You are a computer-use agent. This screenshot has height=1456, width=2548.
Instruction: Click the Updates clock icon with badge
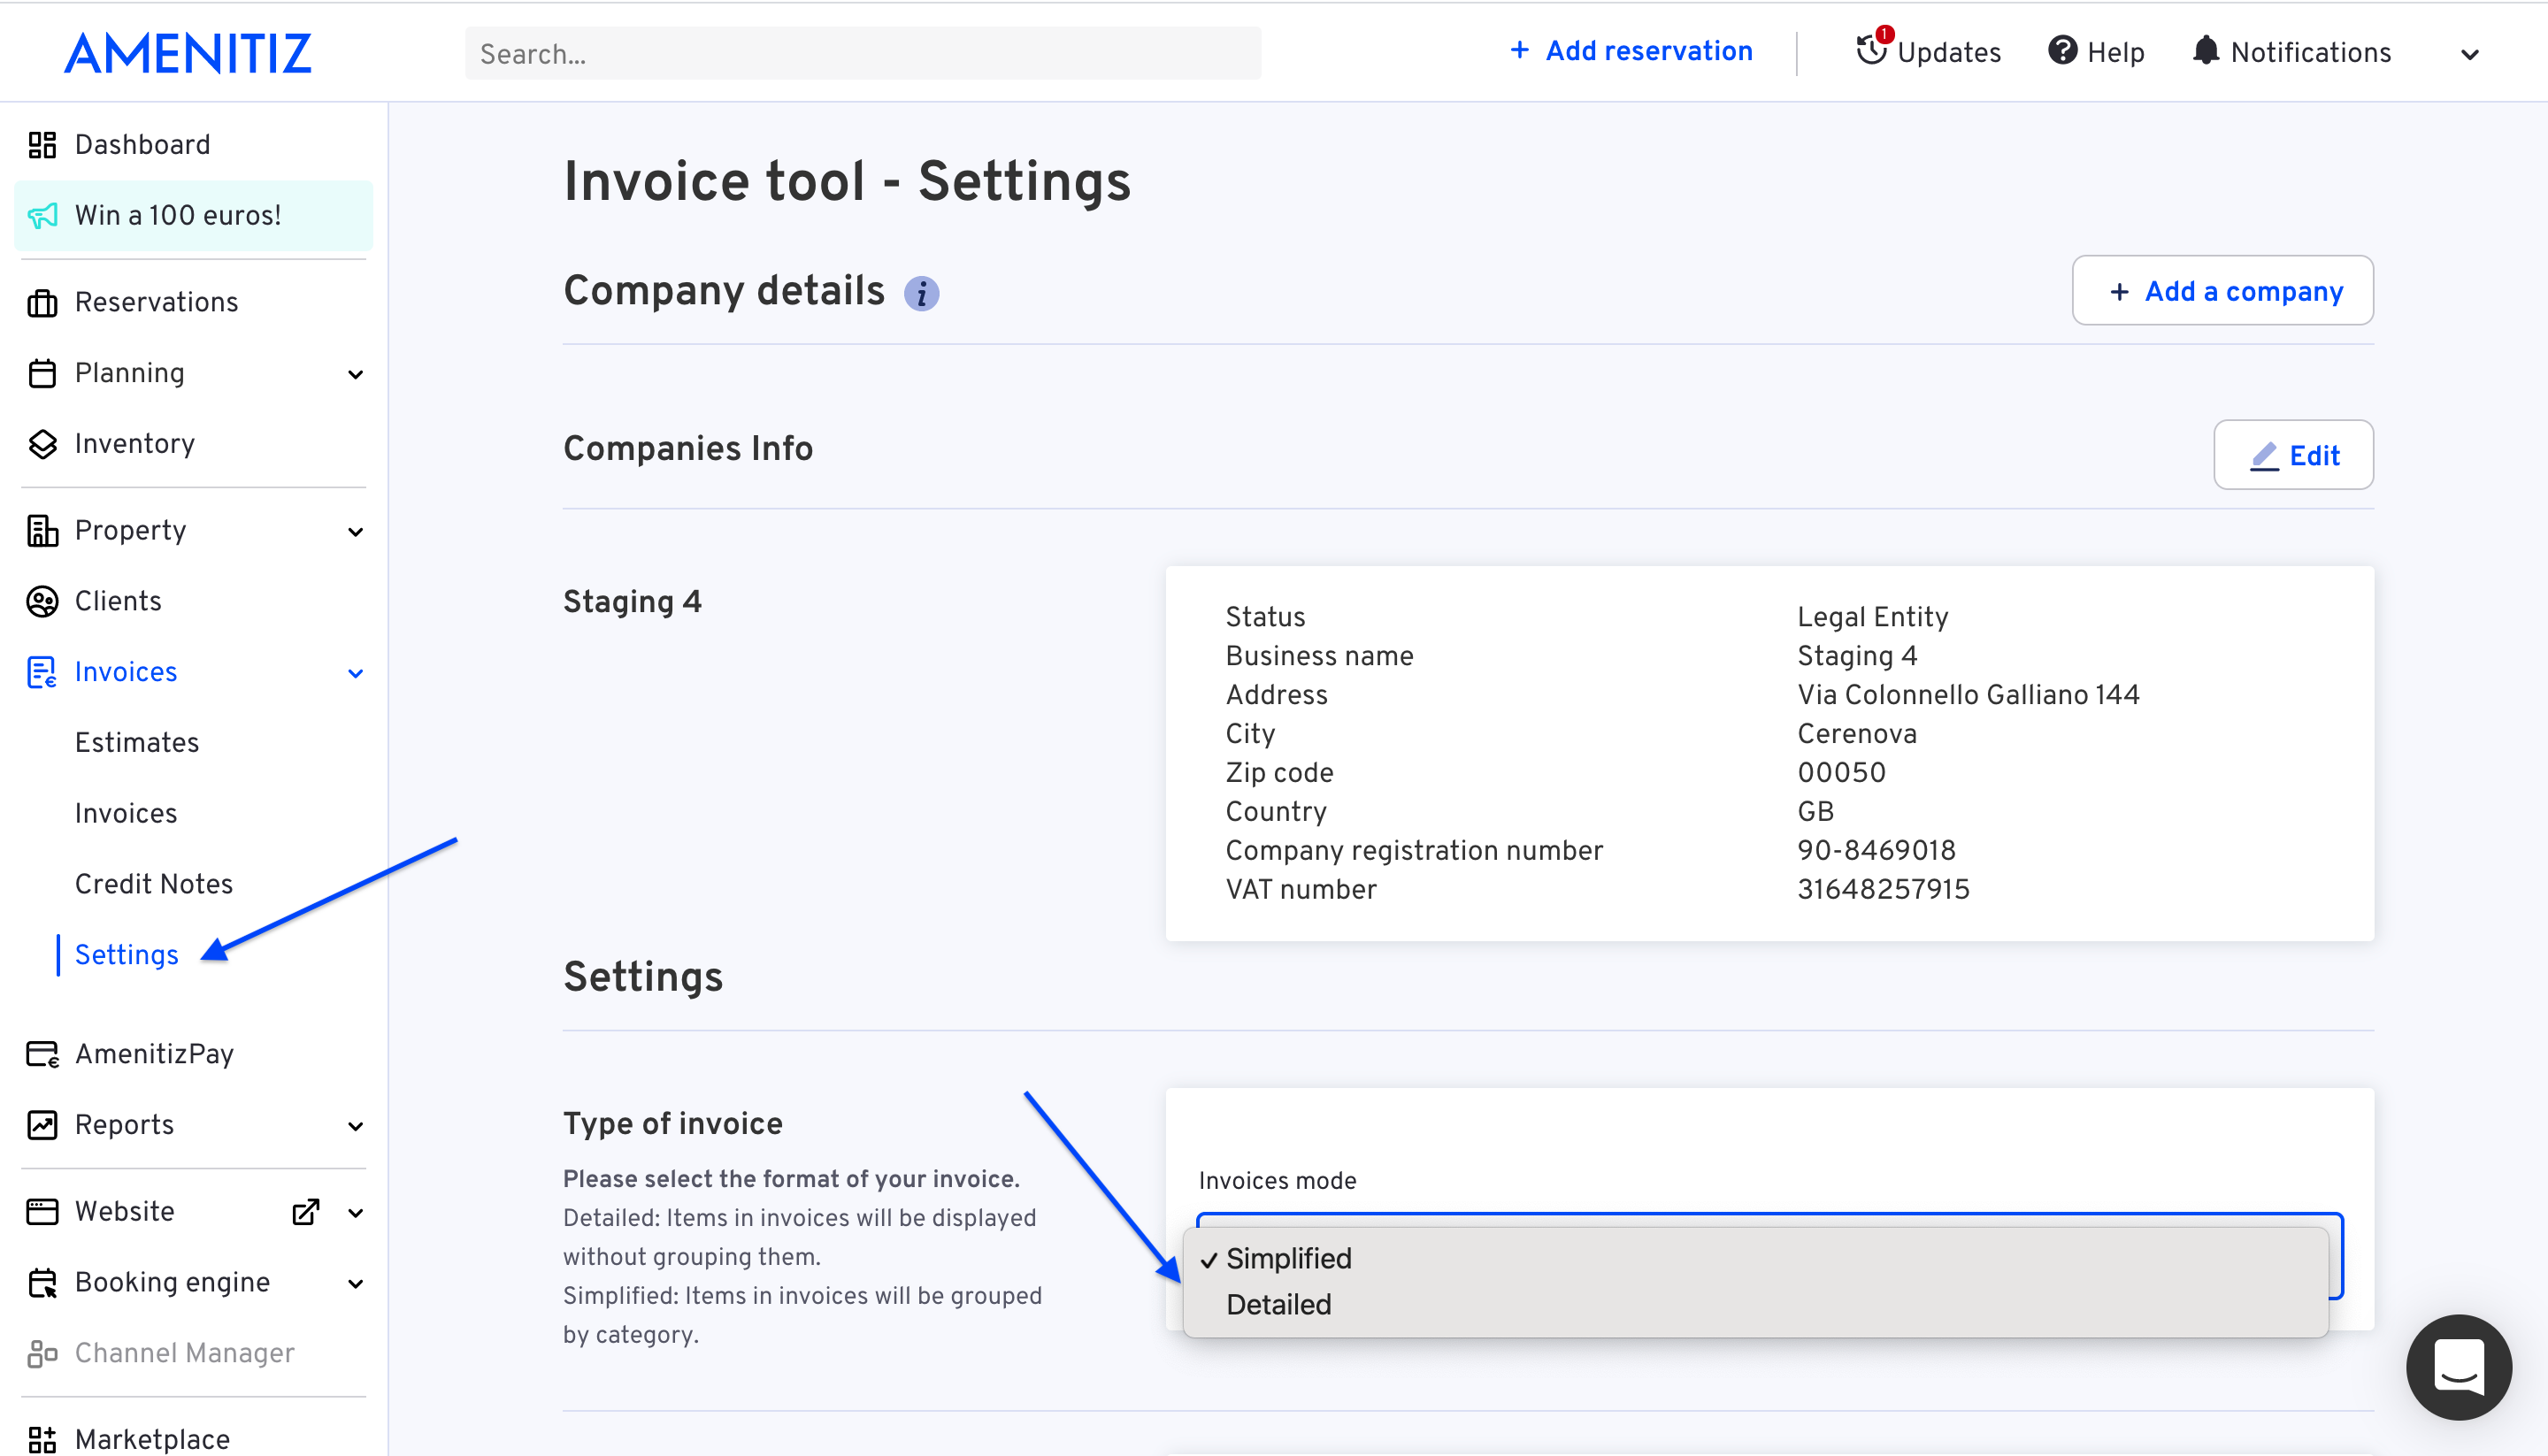tap(1872, 49)
